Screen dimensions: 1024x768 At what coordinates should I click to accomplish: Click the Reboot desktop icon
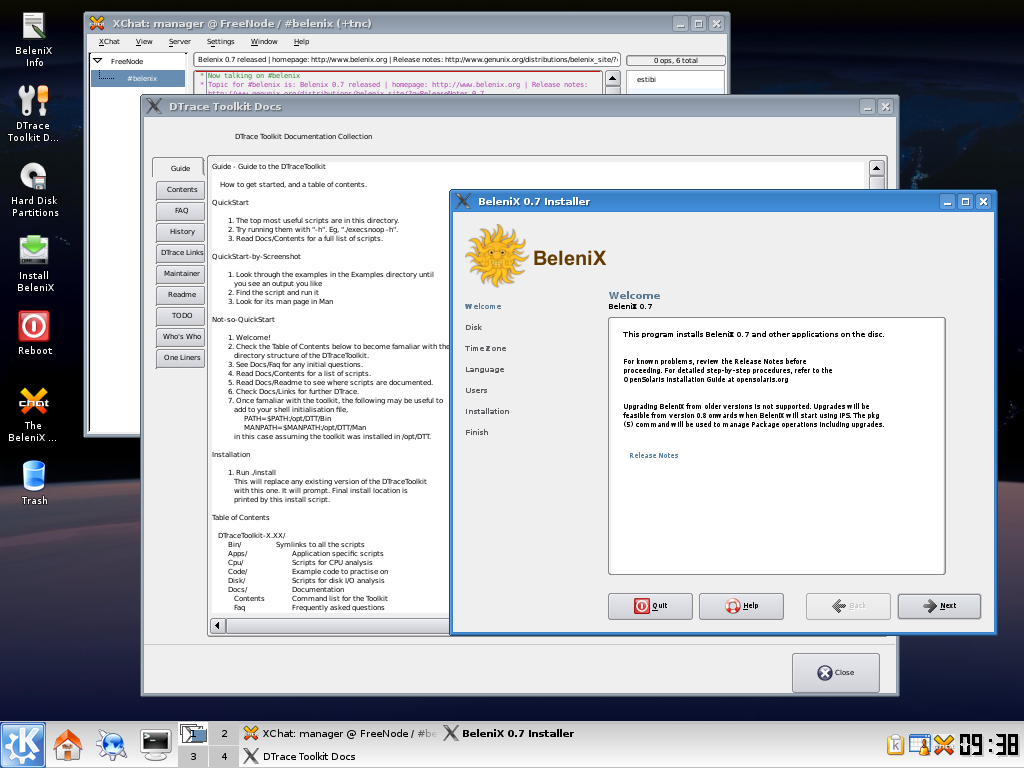(35, 333)
